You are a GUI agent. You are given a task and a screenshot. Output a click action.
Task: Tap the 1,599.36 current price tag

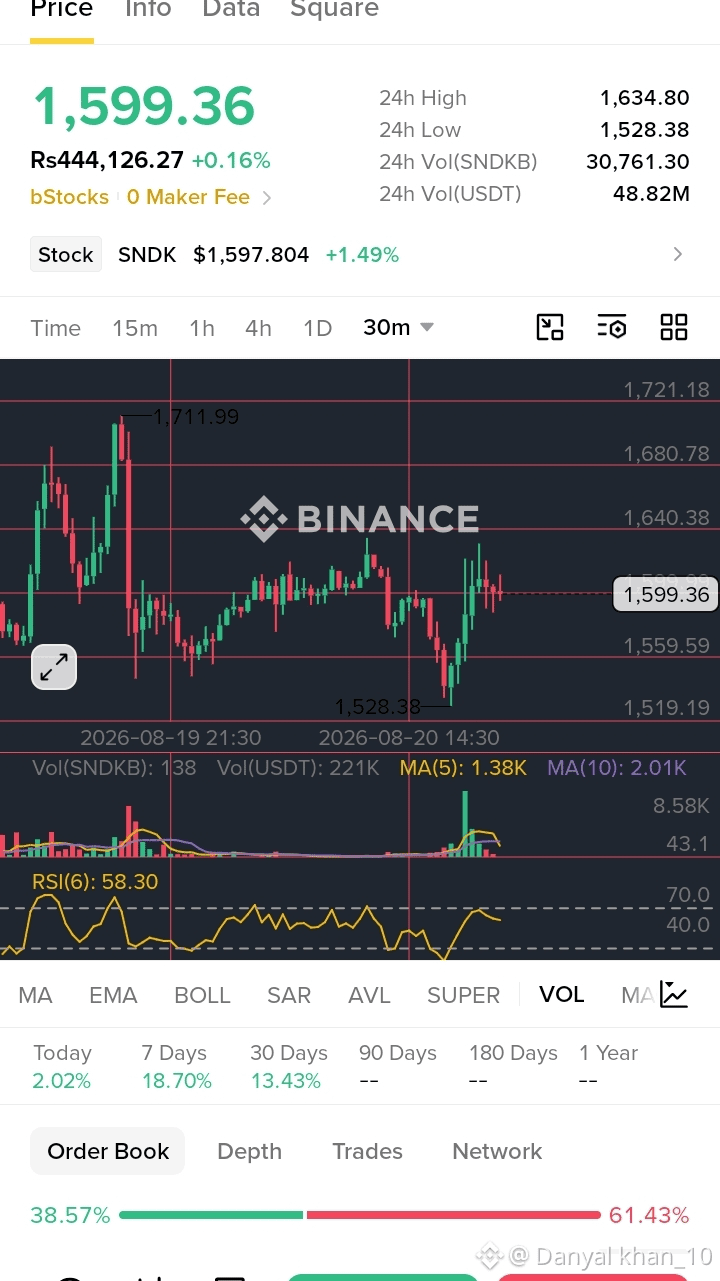click(666, 595)
